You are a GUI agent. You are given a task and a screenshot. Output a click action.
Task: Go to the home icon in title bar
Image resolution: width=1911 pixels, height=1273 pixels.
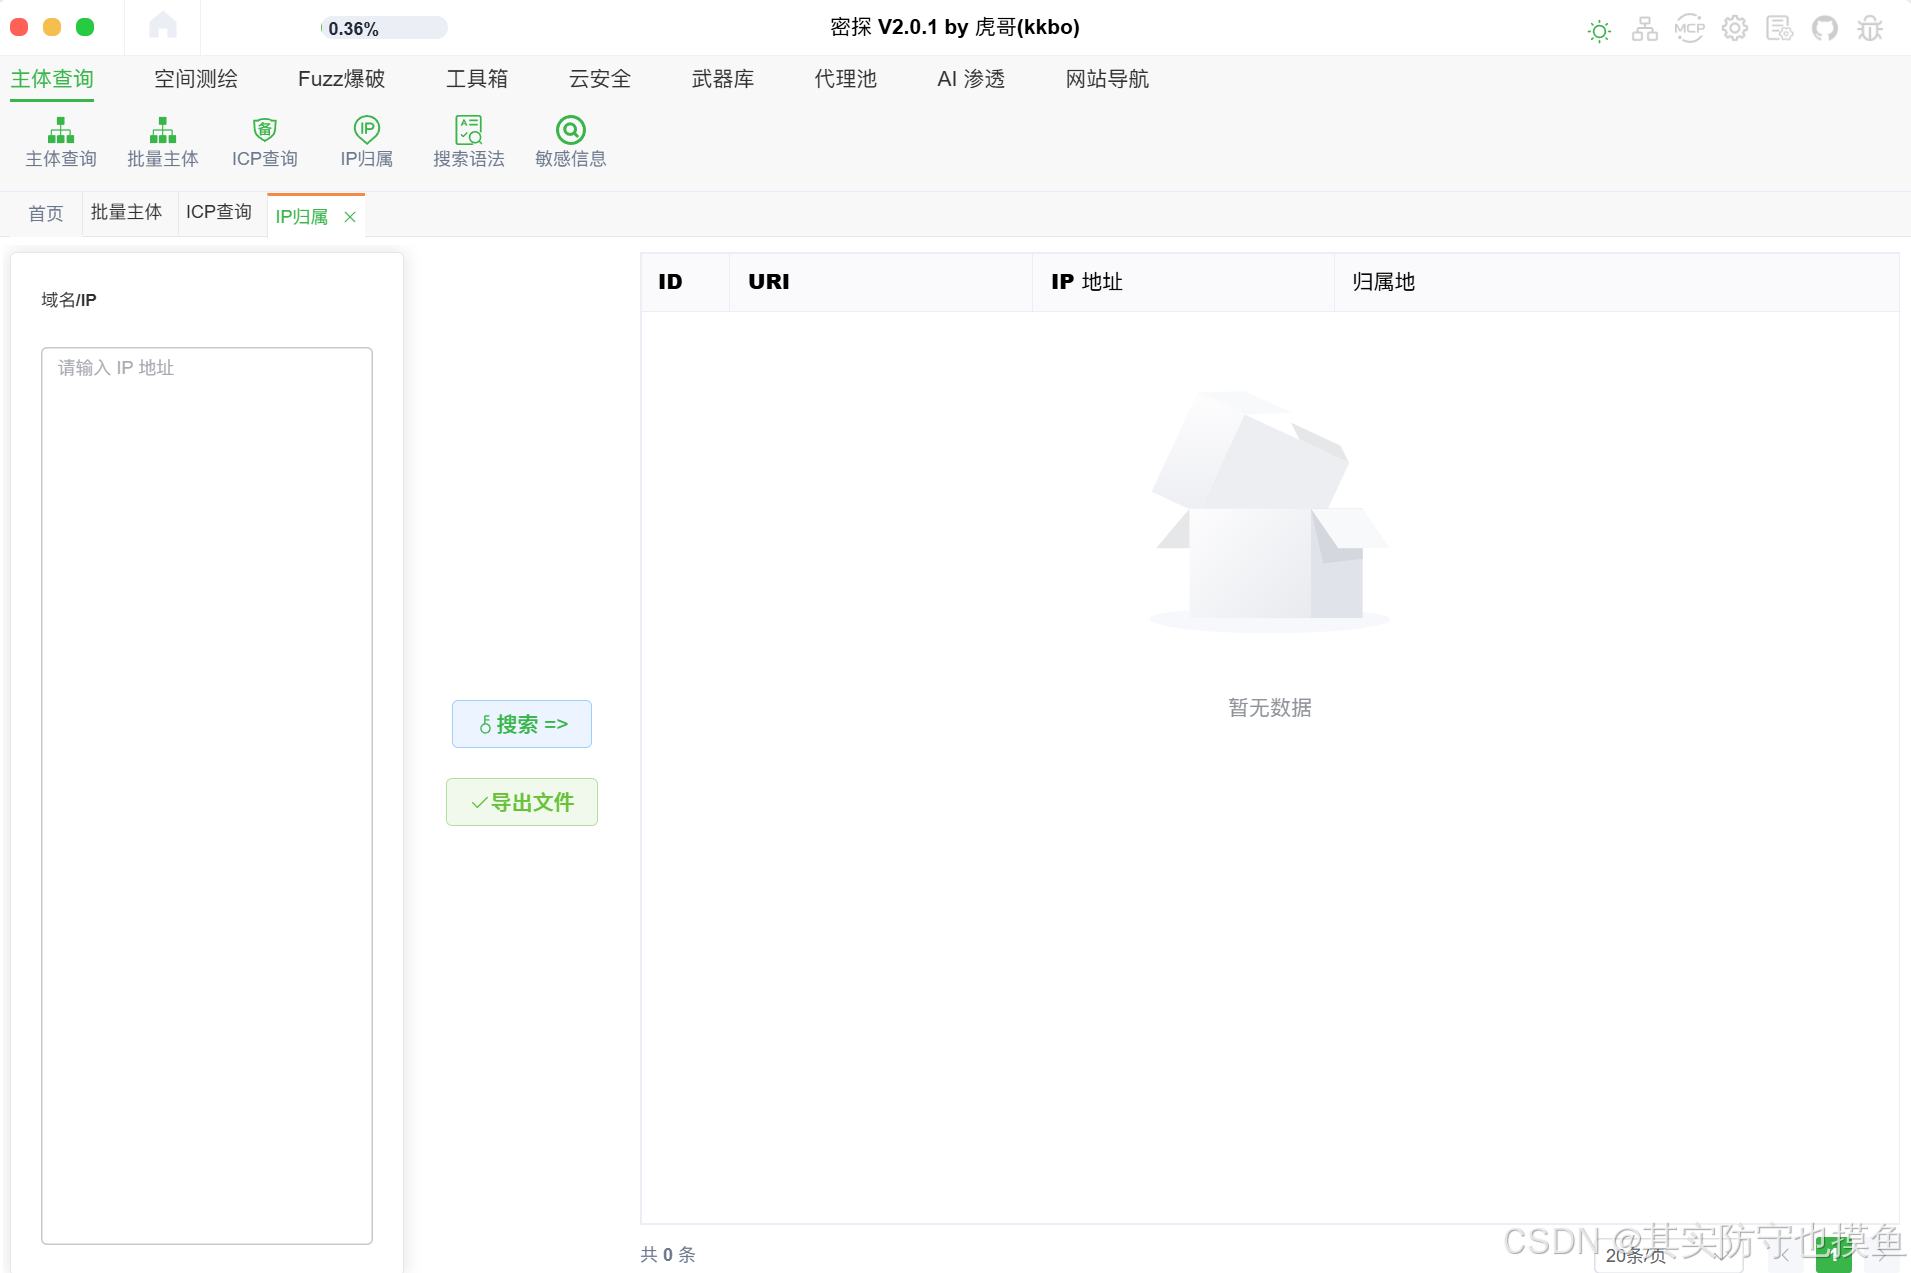point(162,26)
